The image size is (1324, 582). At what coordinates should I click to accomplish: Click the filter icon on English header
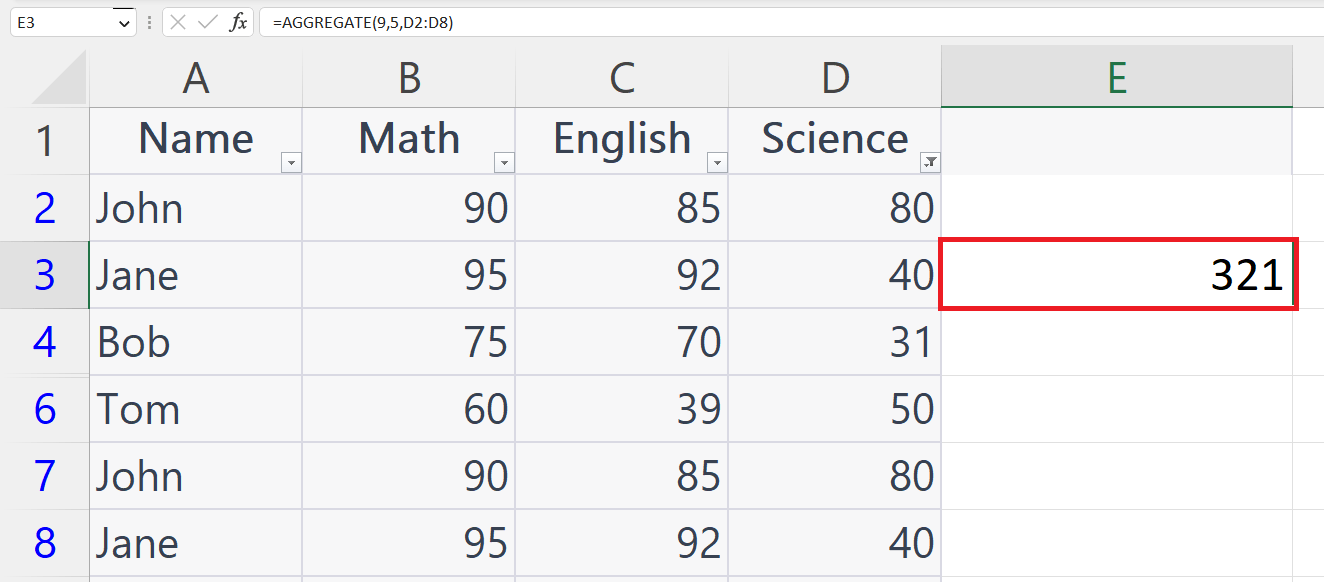click(717, 161)
